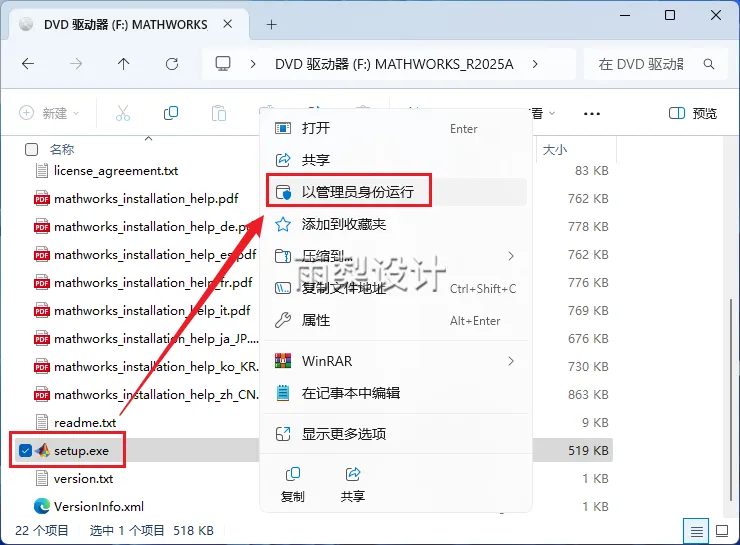This screenshot has height=545, width=740.
Task: Switch to large thumbnails view icon
Action: pyautogui.click(x=722, y=531)
